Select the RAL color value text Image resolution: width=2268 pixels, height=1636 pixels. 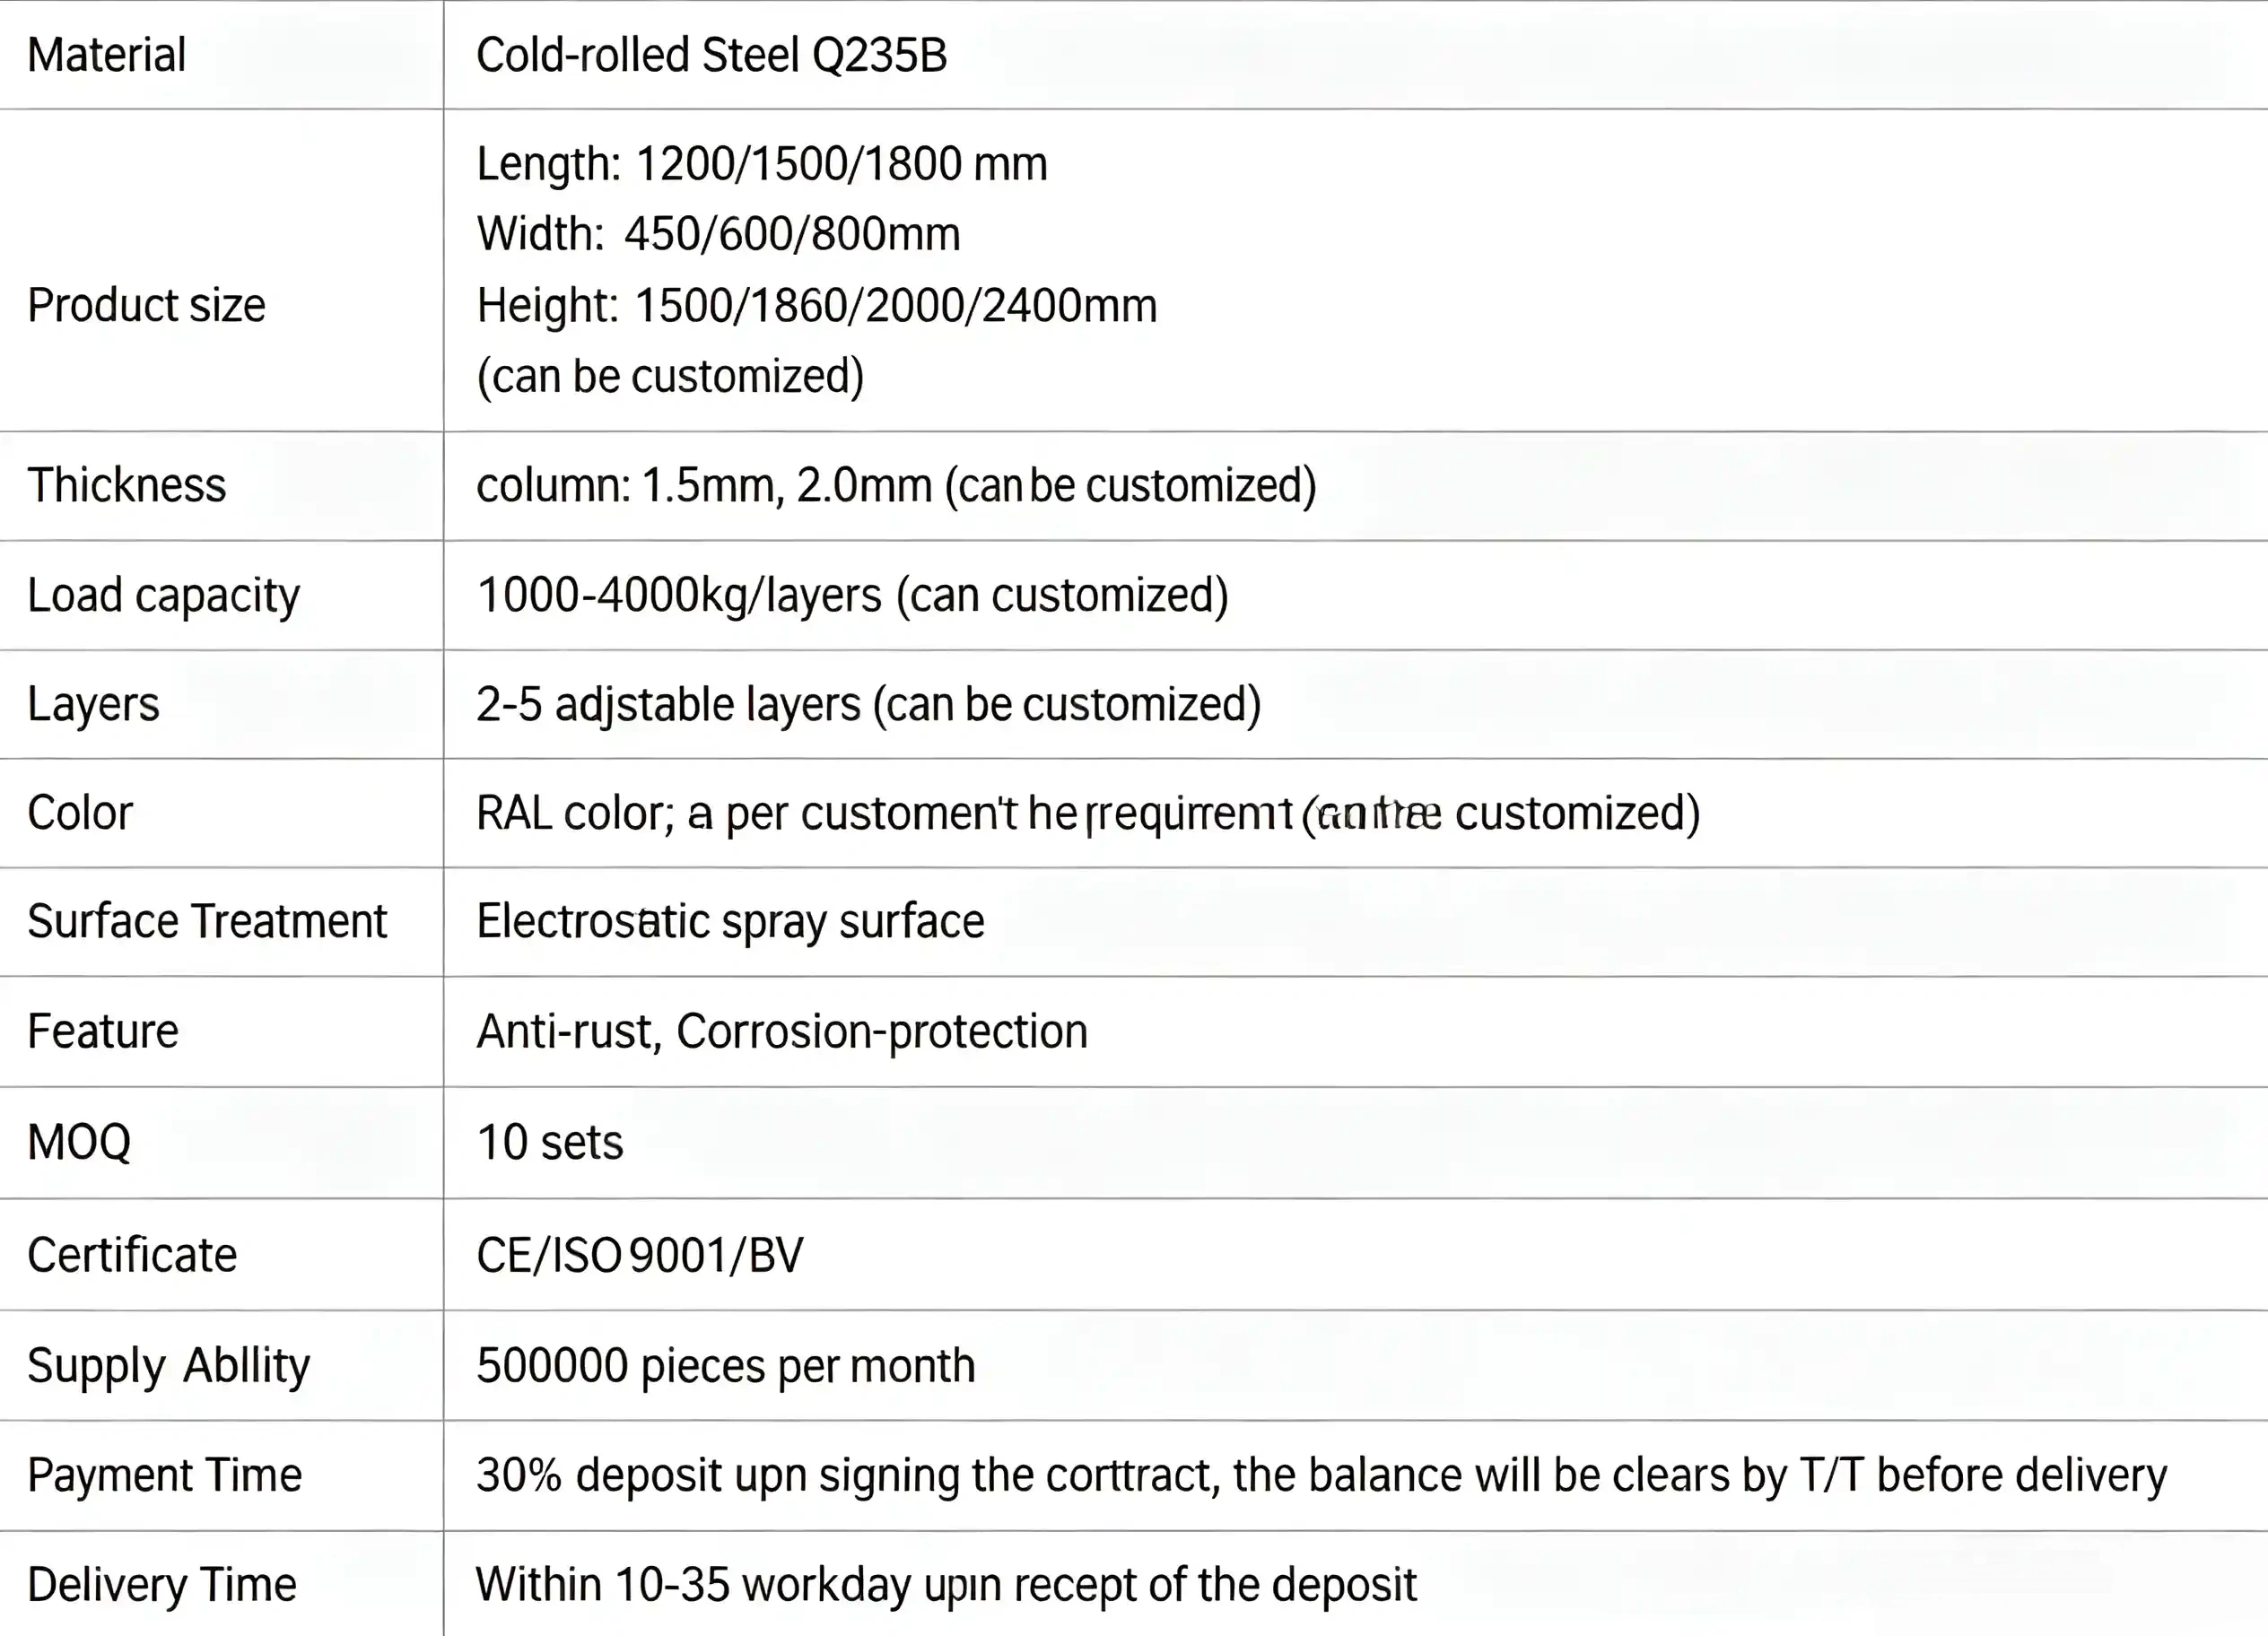click(1088, 814)
